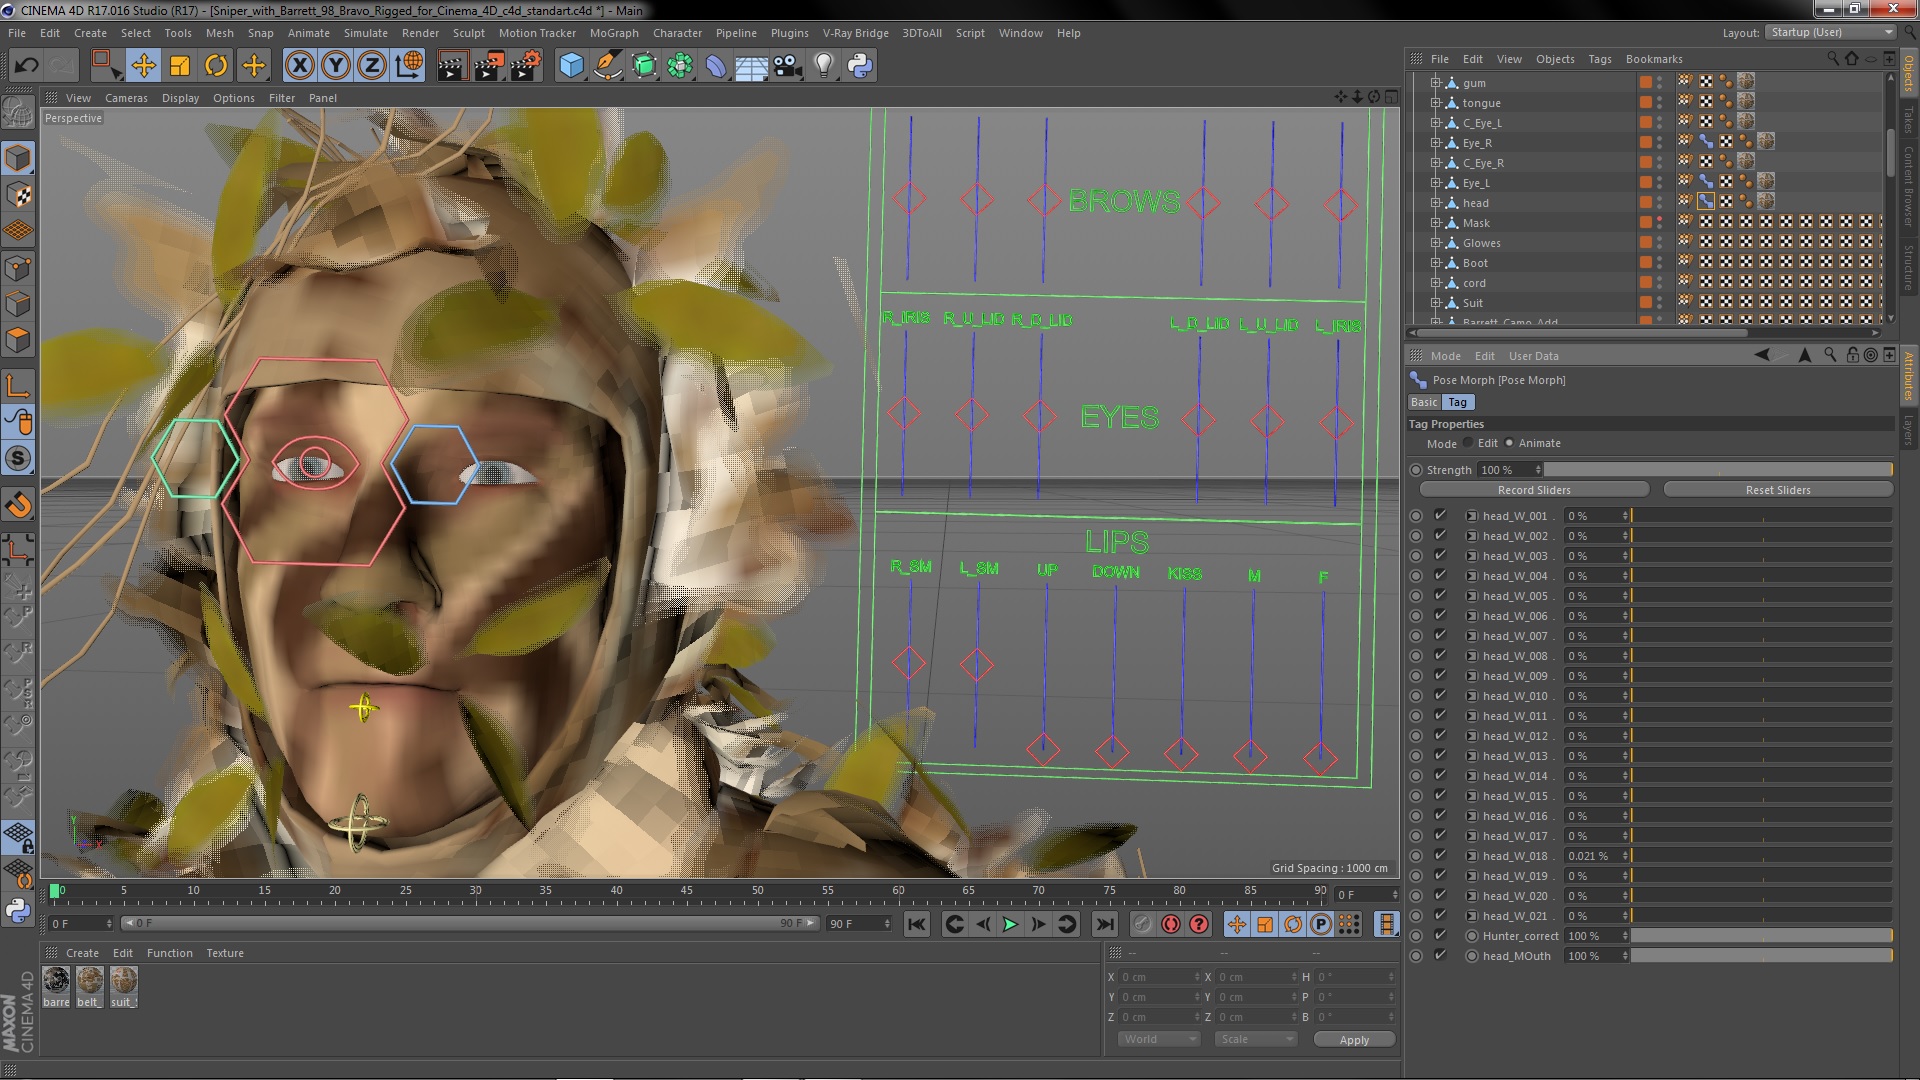The height and width of the screenshot is (1080, 1920).
Task: Toggle the Hunter_correct checkmark
Action: point(1440,936)
